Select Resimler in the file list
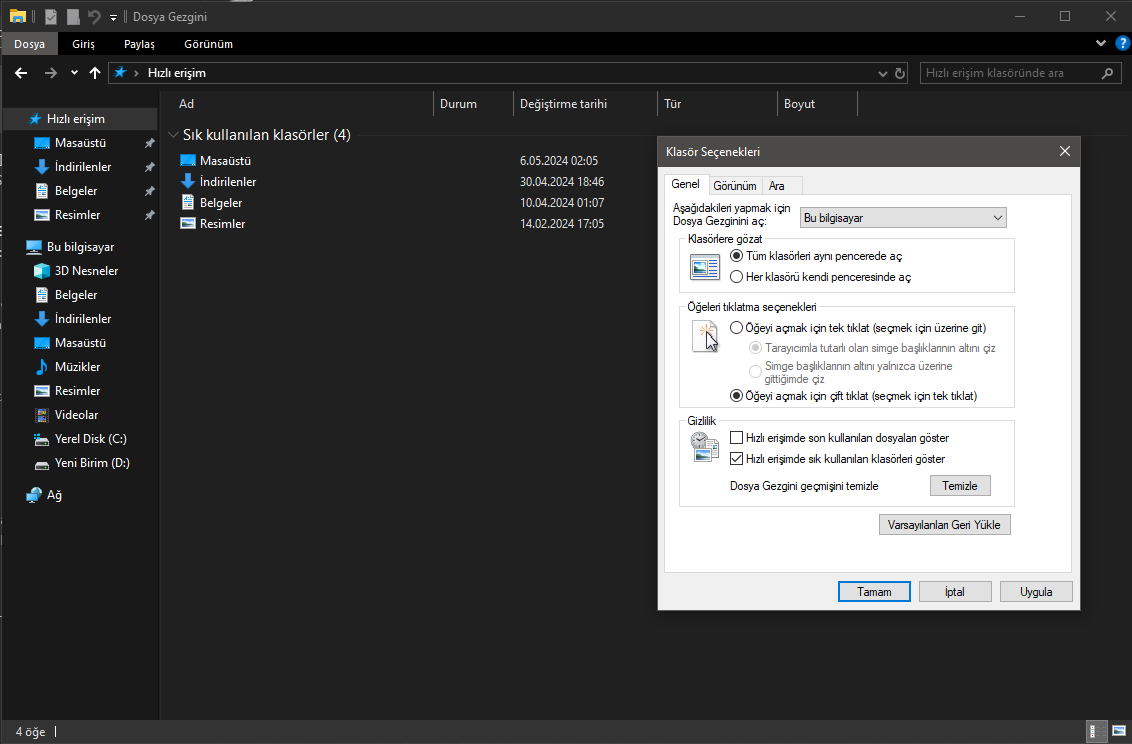This screenshot has width=1132, height=744. [222, 224]
